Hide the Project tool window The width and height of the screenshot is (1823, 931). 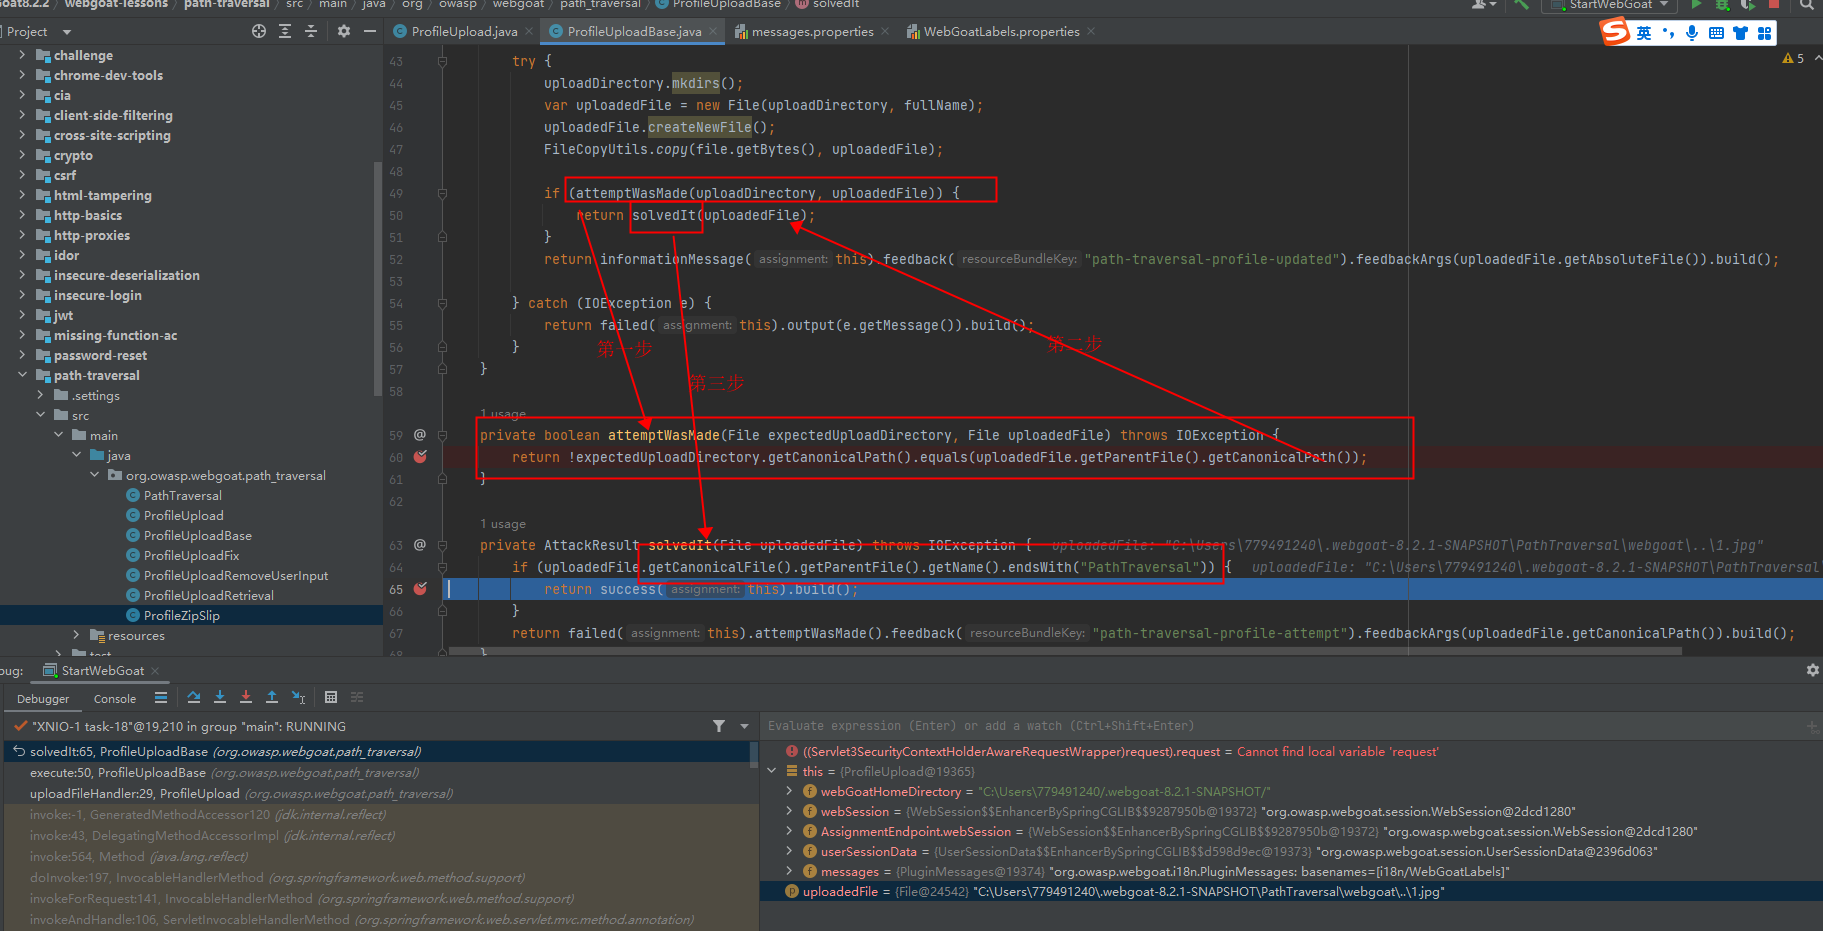click(x=370, y=32)
